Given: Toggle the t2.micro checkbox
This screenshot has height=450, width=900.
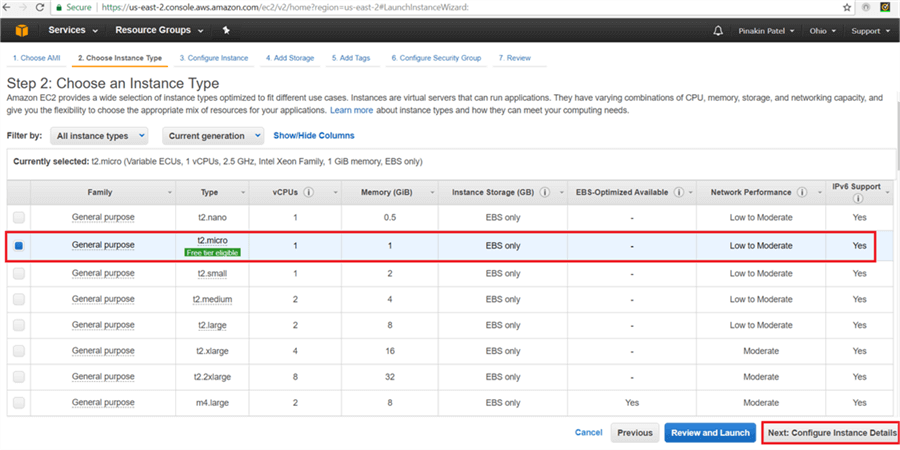Looking at the screenshot, I should [x=18, y=245].
